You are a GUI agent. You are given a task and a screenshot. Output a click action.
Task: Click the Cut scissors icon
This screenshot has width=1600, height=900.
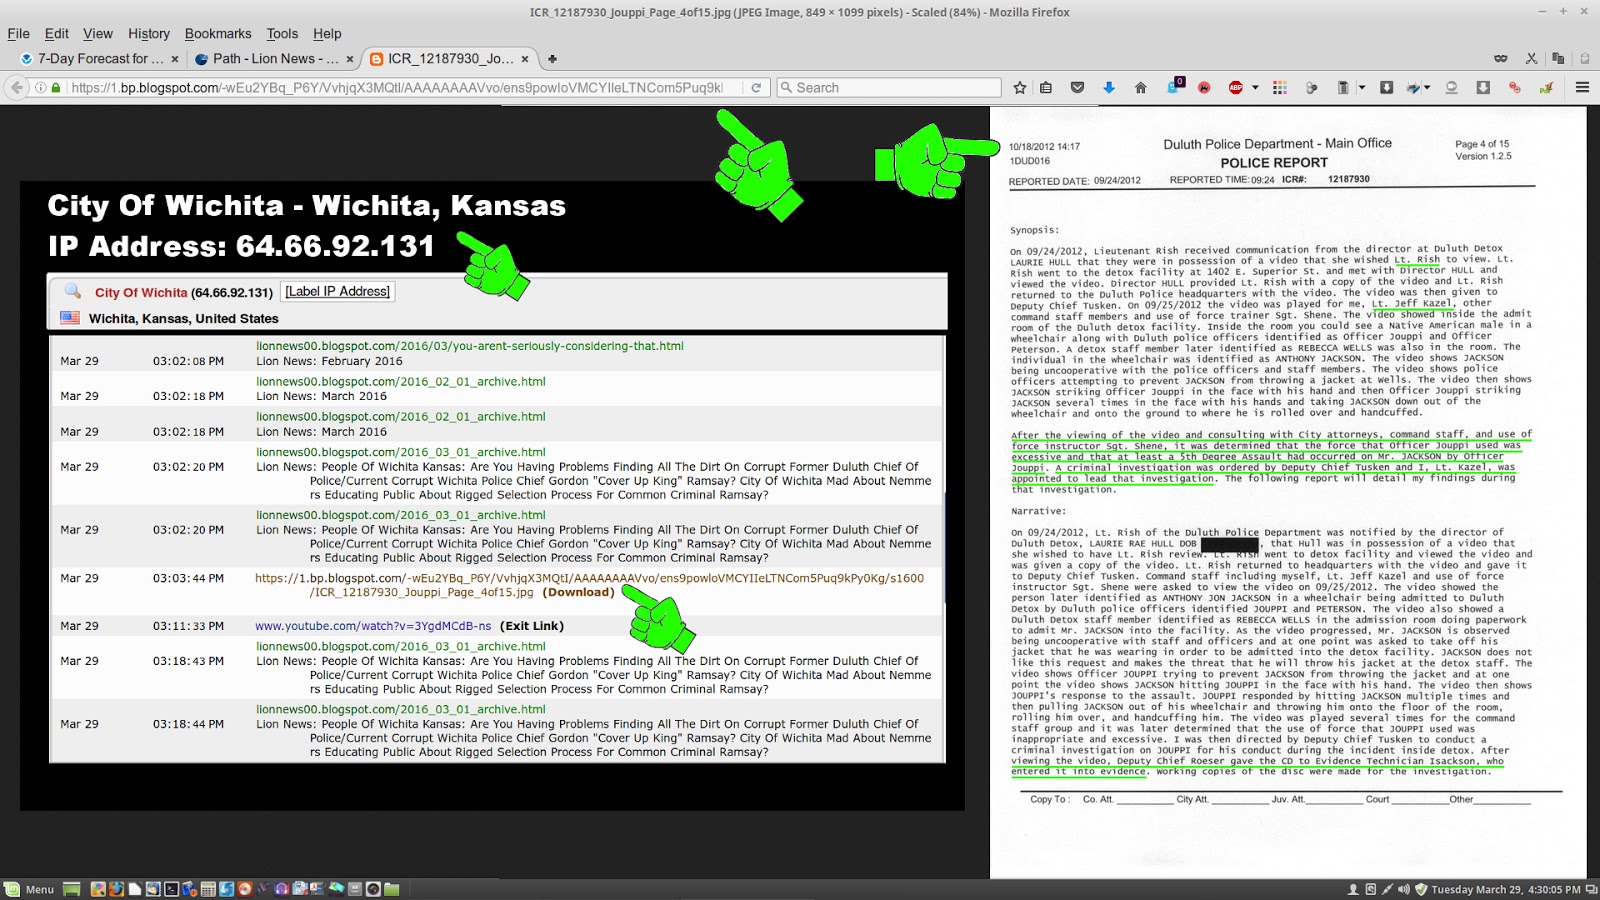point(1531,59)
